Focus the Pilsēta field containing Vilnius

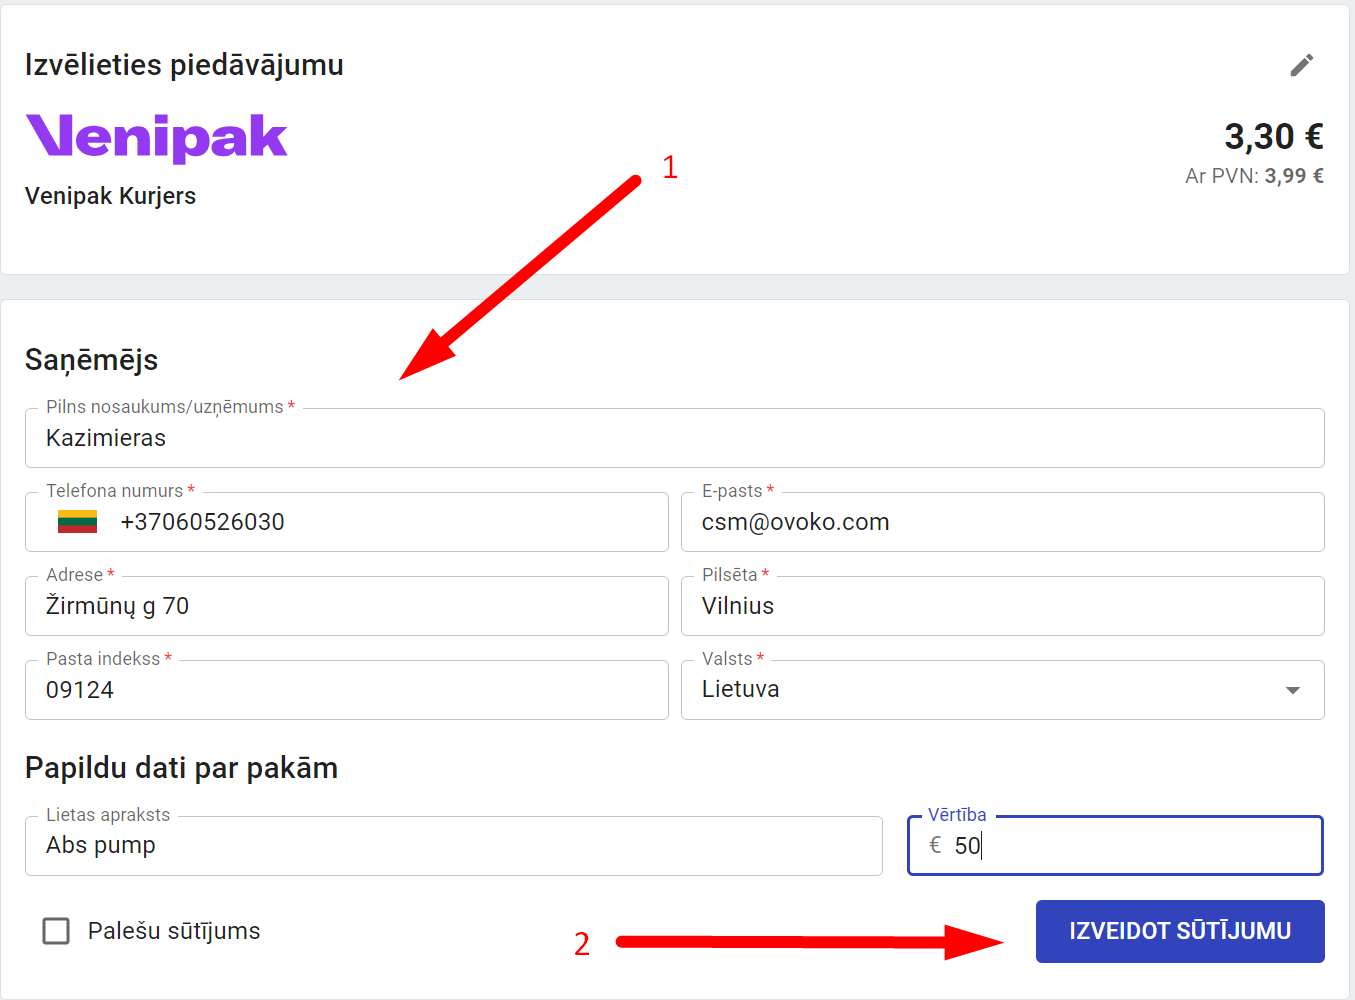[x=1002, y=606]
